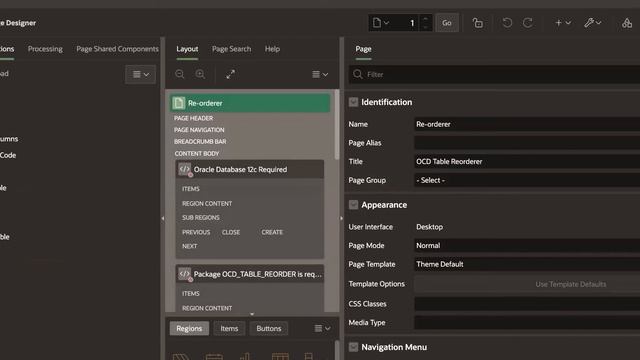
Task: Select the Regions gallery tab
Action: [189, 328]
